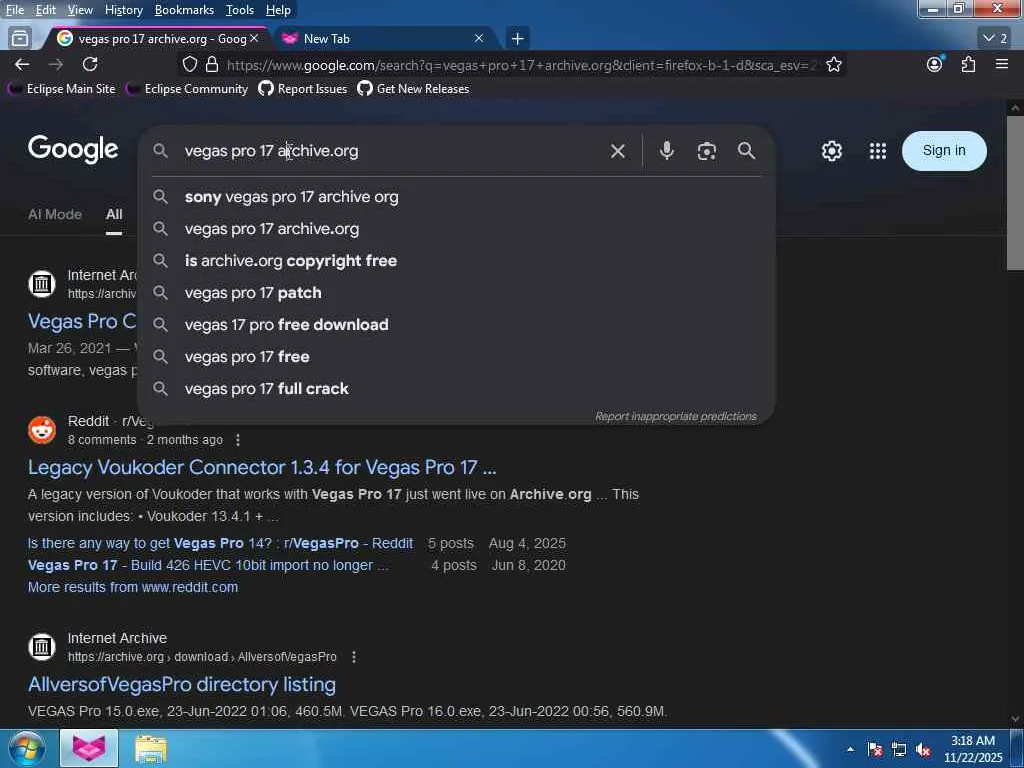This screenshot has width=1024, height=768.
Task: Bookmark this page with the star icon
Action: pos(833,64)
